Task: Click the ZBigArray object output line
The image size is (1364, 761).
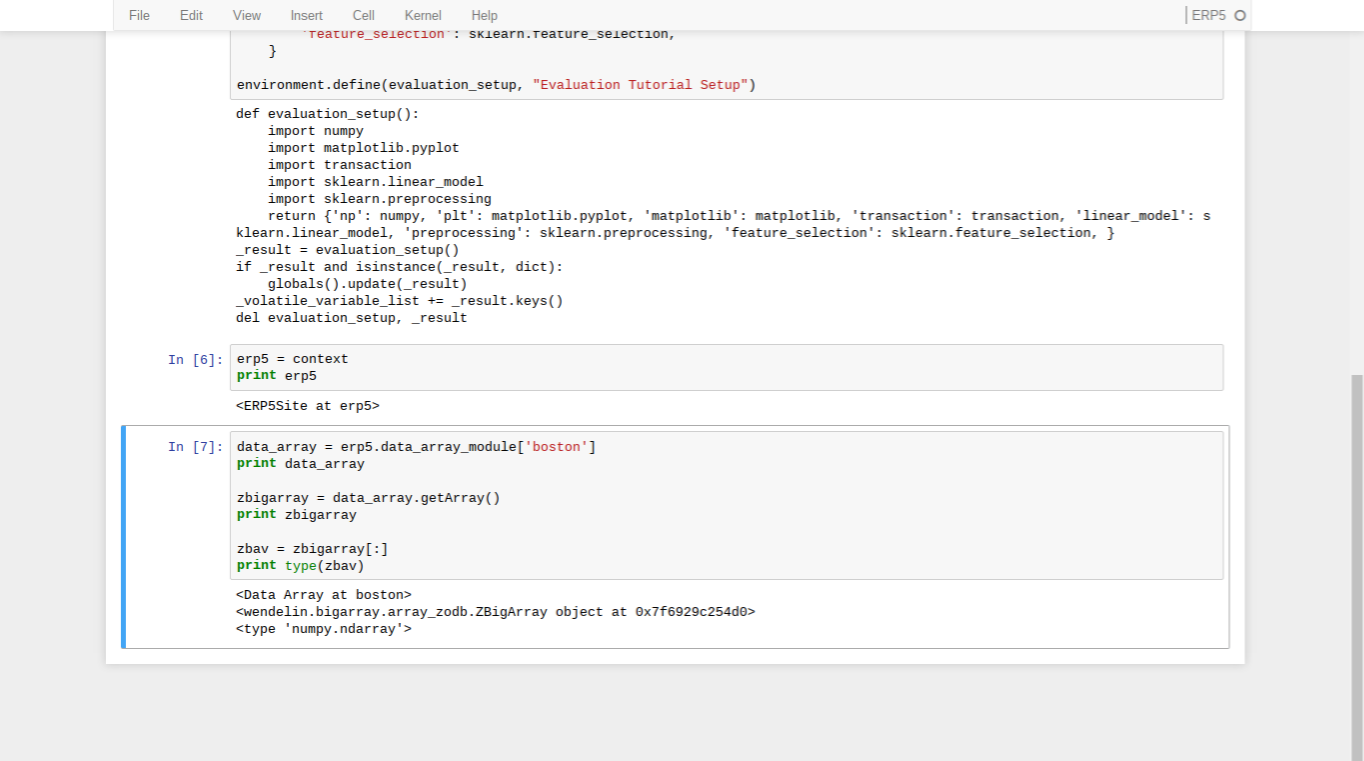Action: click(x=496, y=612)
